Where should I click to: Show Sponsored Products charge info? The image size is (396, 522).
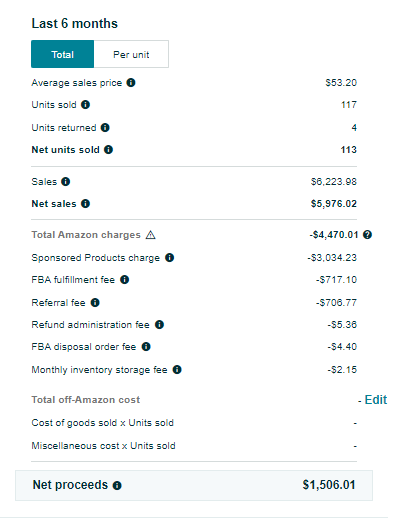(170, 258)
